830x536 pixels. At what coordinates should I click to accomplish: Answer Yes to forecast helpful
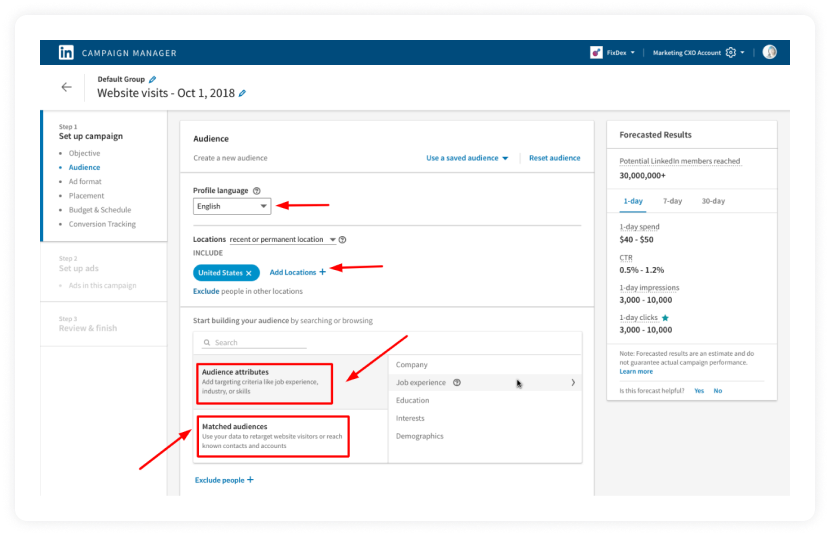tap(699, 391)
